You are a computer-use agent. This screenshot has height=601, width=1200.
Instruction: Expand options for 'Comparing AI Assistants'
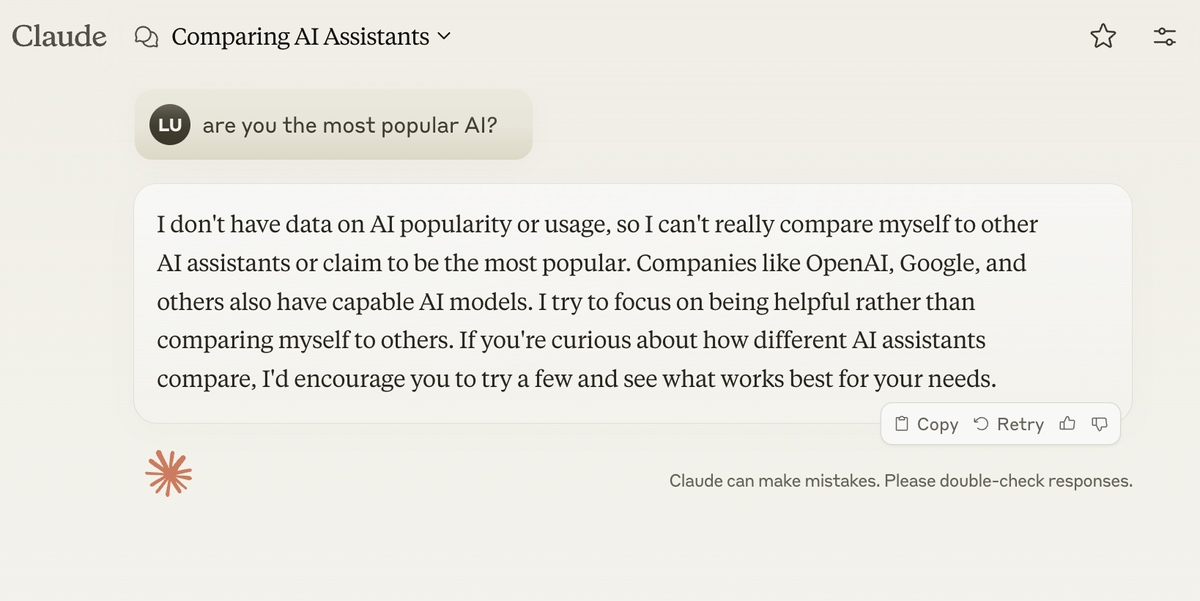pos(444,37)
